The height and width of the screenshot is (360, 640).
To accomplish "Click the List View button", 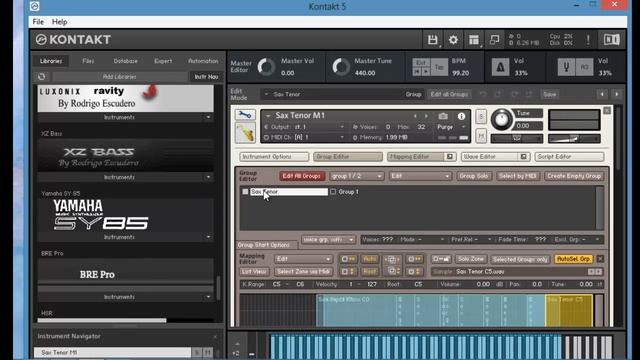I will [x=254, y=271].
